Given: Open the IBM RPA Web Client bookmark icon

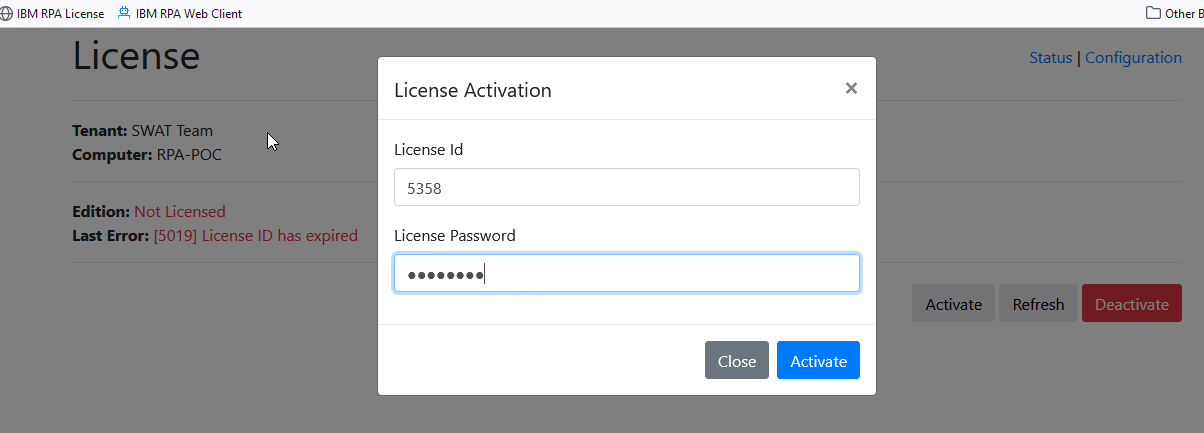Looking at the screenshot, I should (124, 13).
